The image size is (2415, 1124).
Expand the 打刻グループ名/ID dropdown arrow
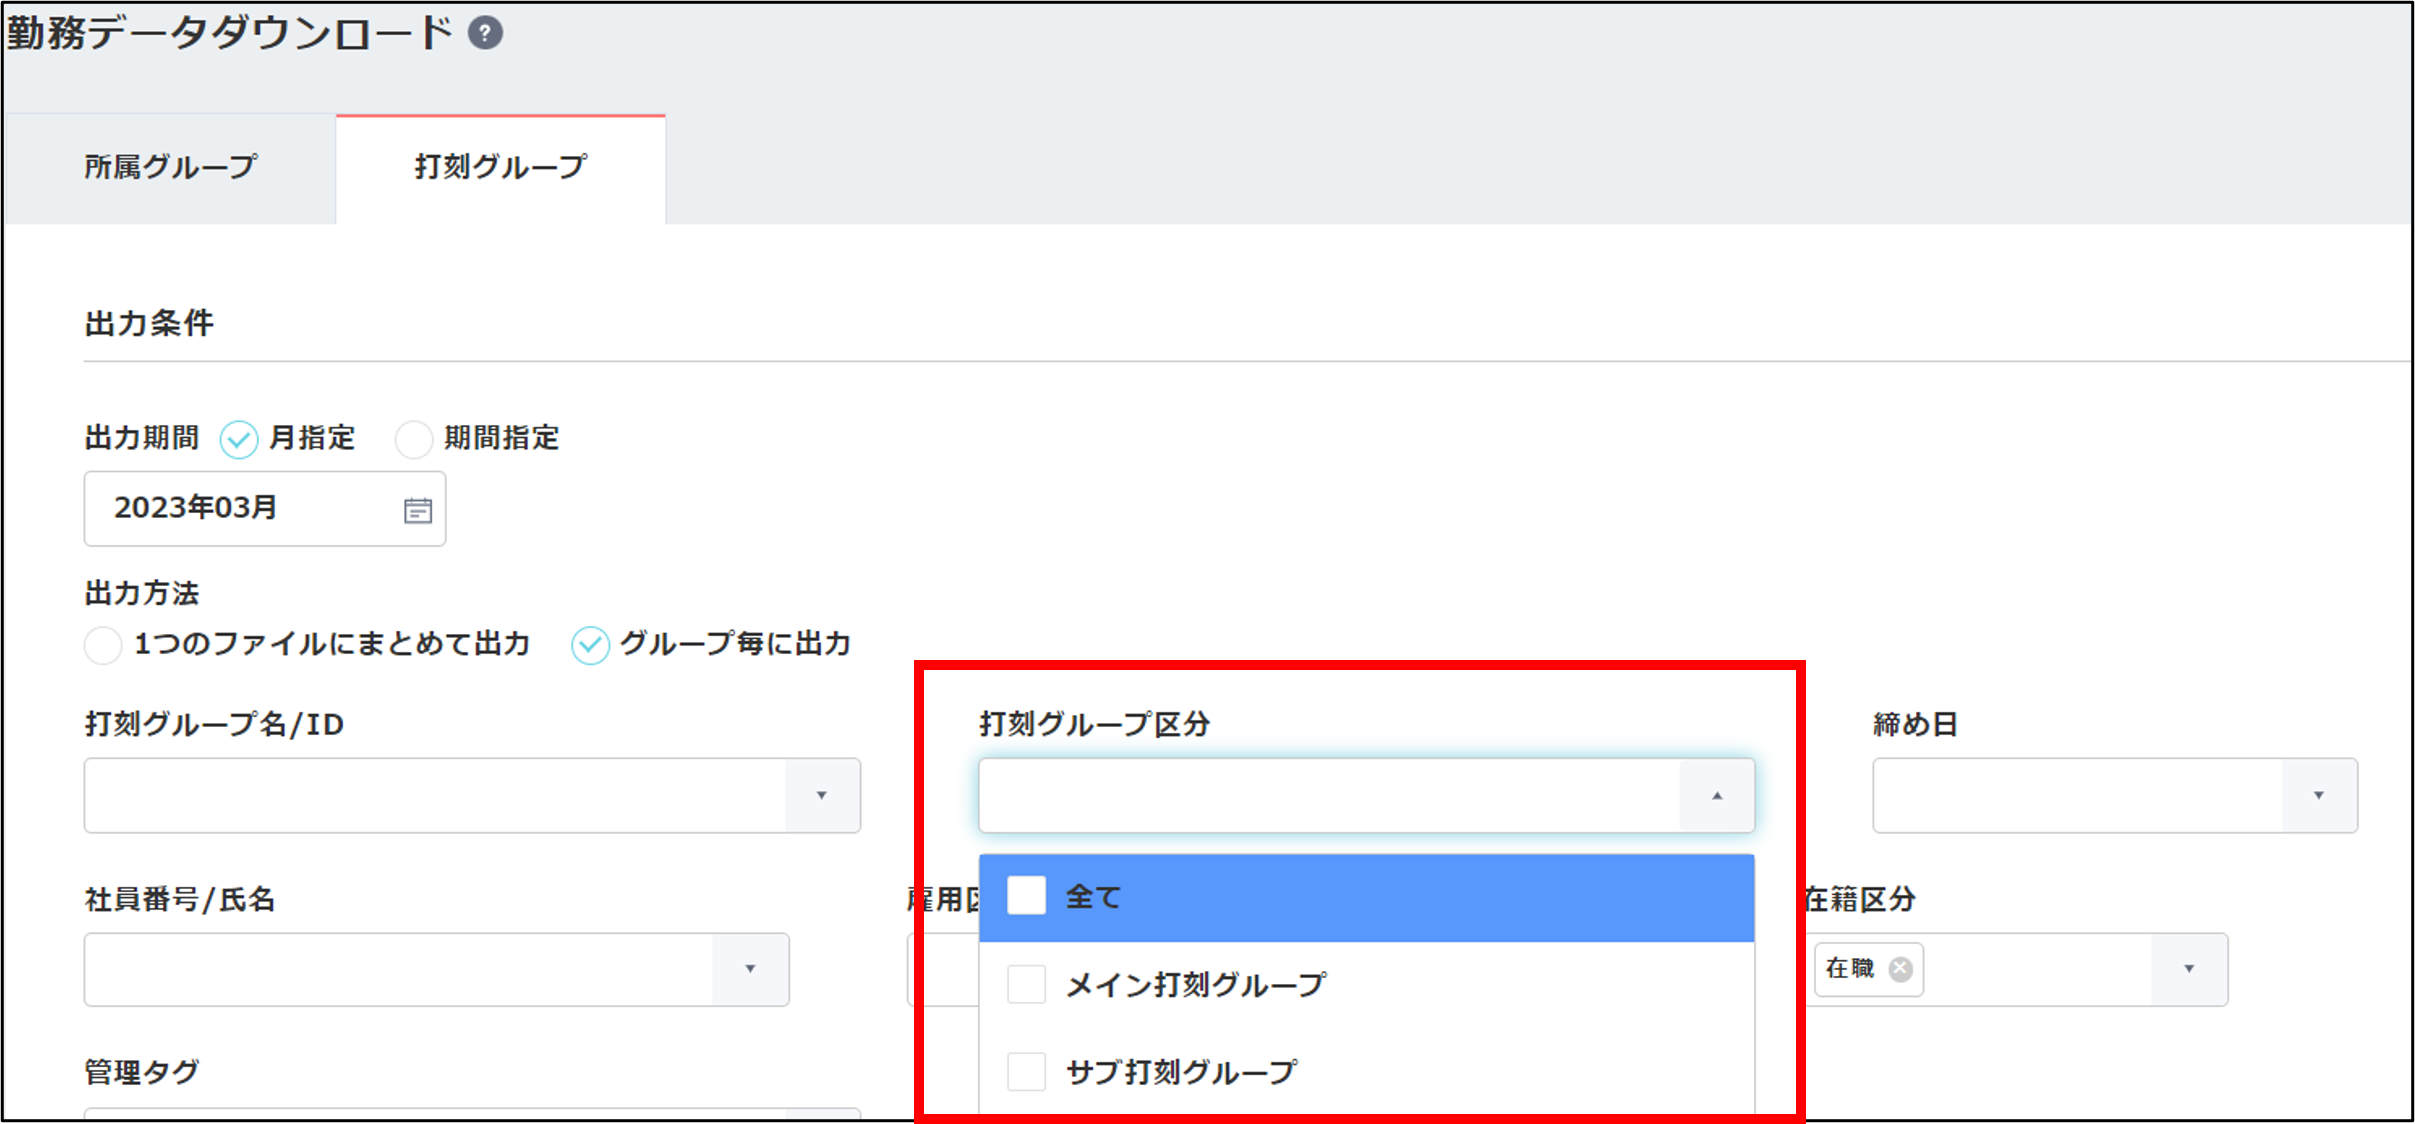click(x=822, y=796)
